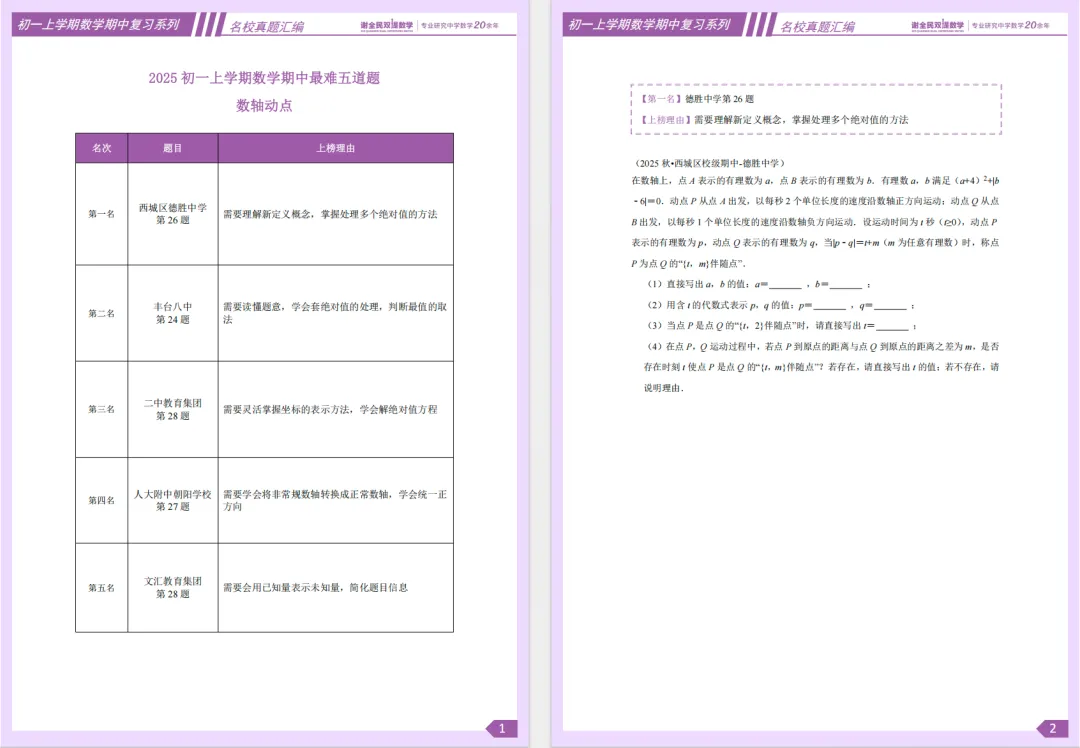Click the 谢金民双减数学 logo on page 2
Screen dimensions: 1080x748
[x=937, y=25]
